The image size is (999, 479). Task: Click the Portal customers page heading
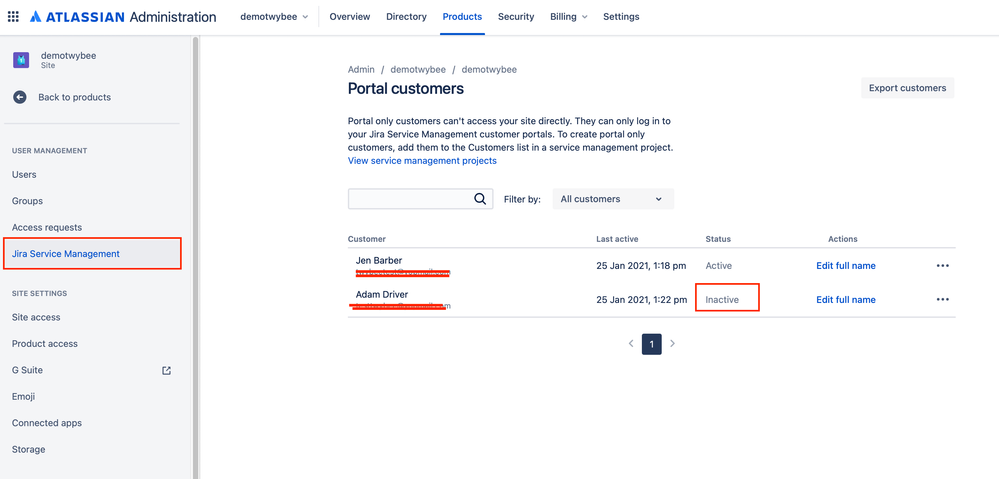(x=406, y=89)
